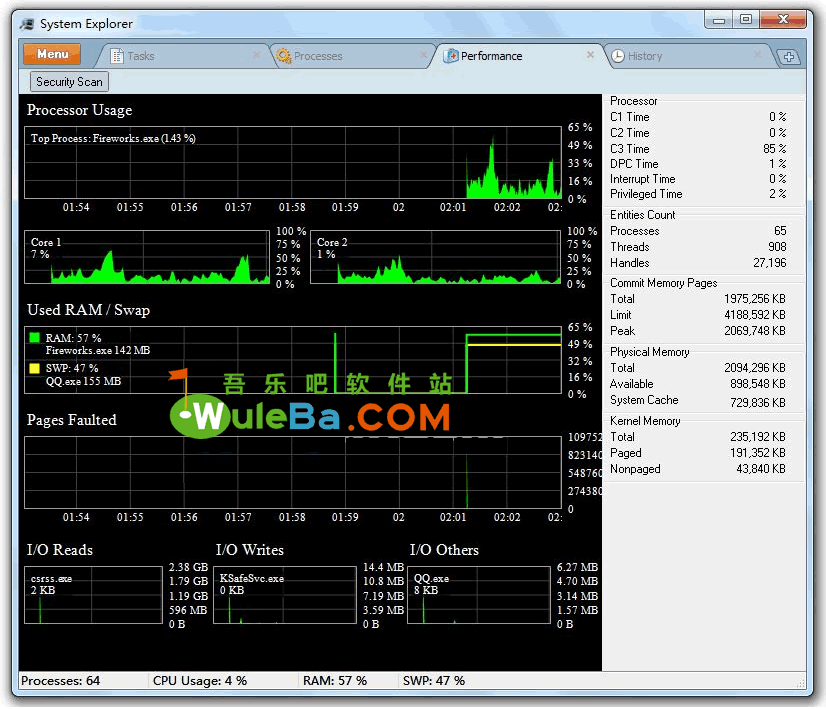
Task: Click "CPU Usage: 4 %" in the status bar
Action: click(x=200, y=681)
